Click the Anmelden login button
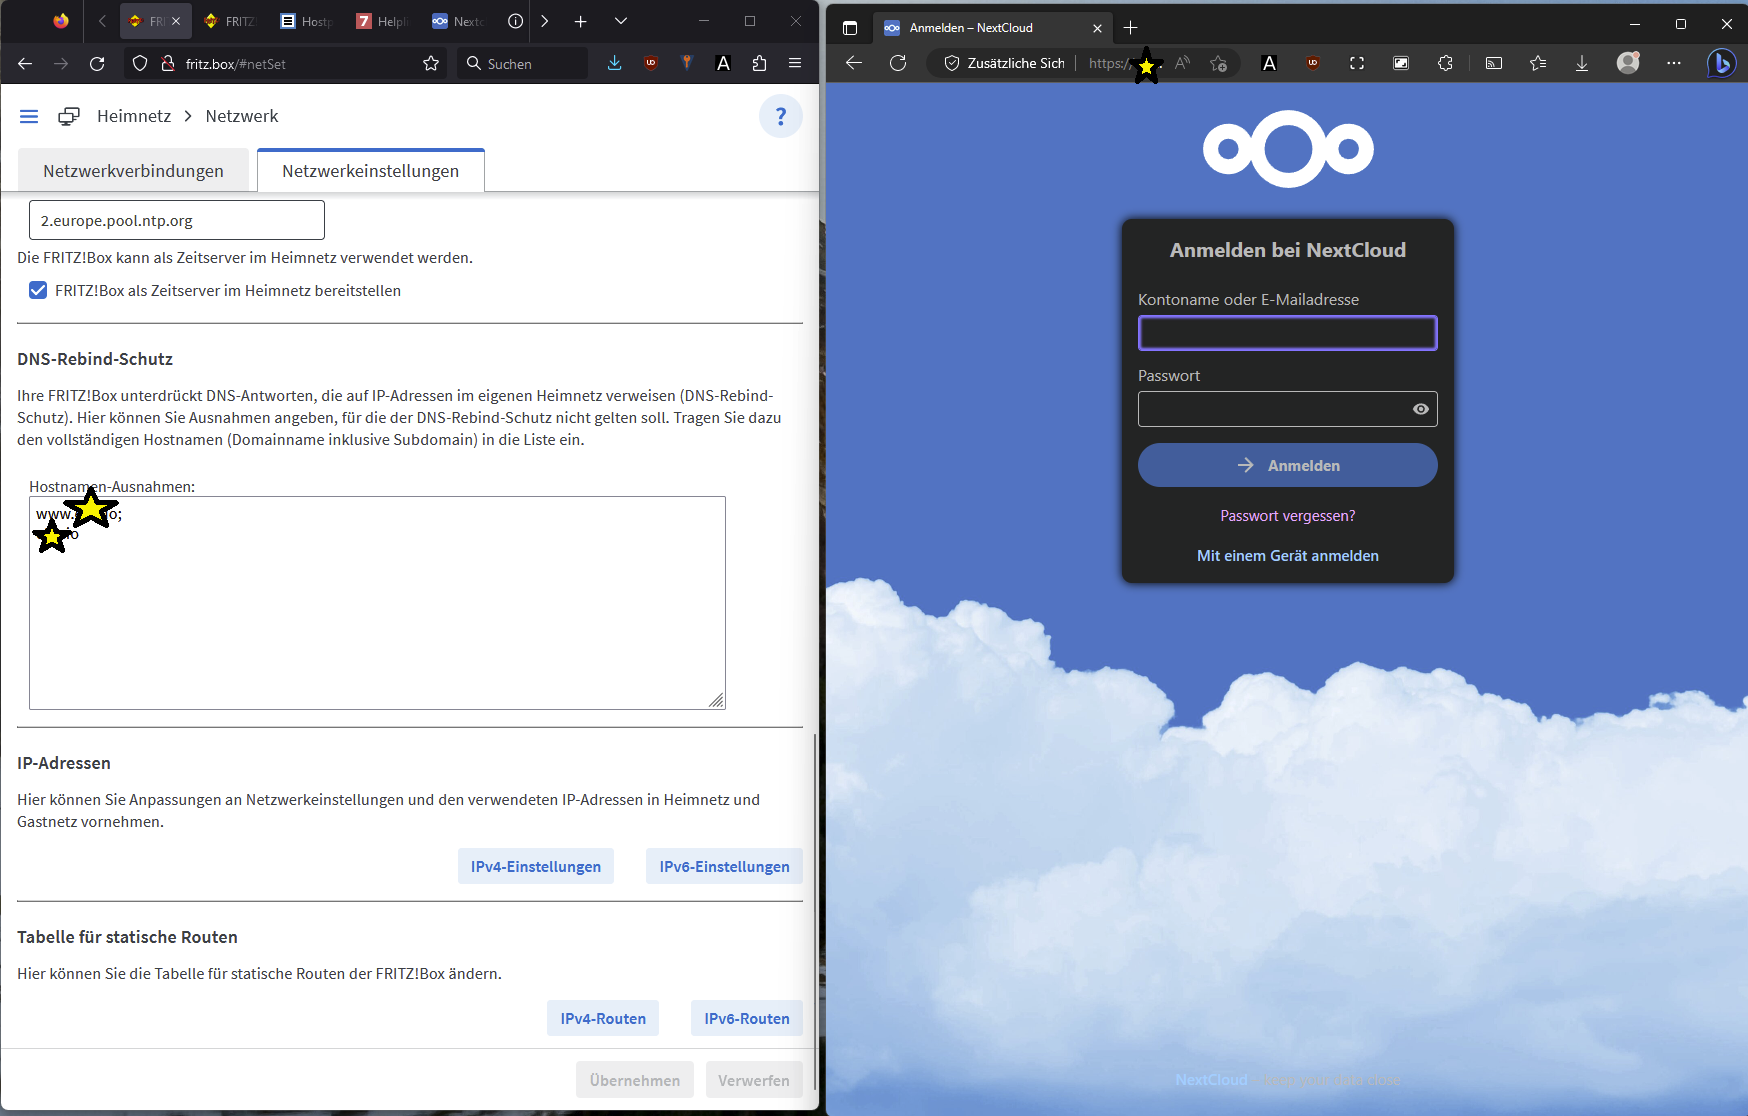Image resolution: width=1748 pixels, height=1116 pixels. click(x=1288, y=465)
